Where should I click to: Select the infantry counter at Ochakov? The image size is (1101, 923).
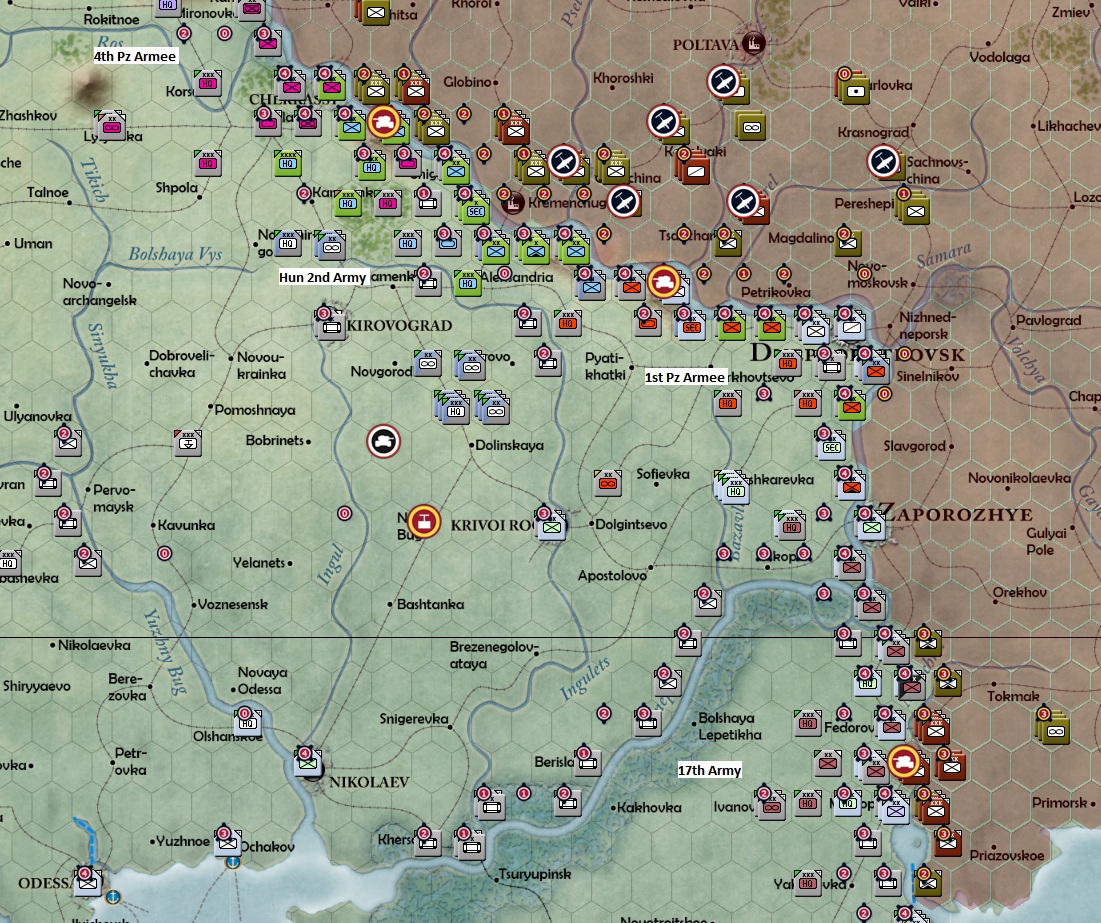click(x=227, y=842)
